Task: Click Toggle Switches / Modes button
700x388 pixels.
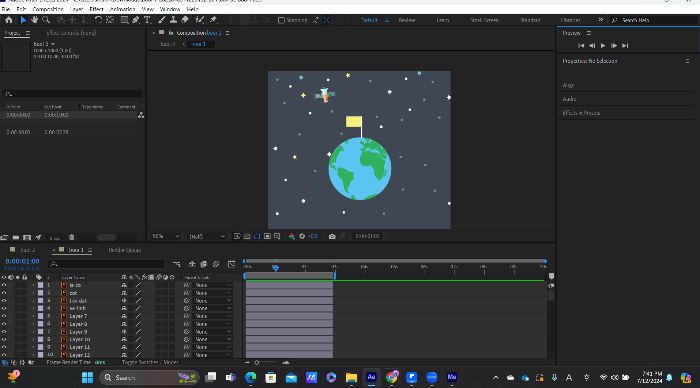Action: [x=150, y=362]
